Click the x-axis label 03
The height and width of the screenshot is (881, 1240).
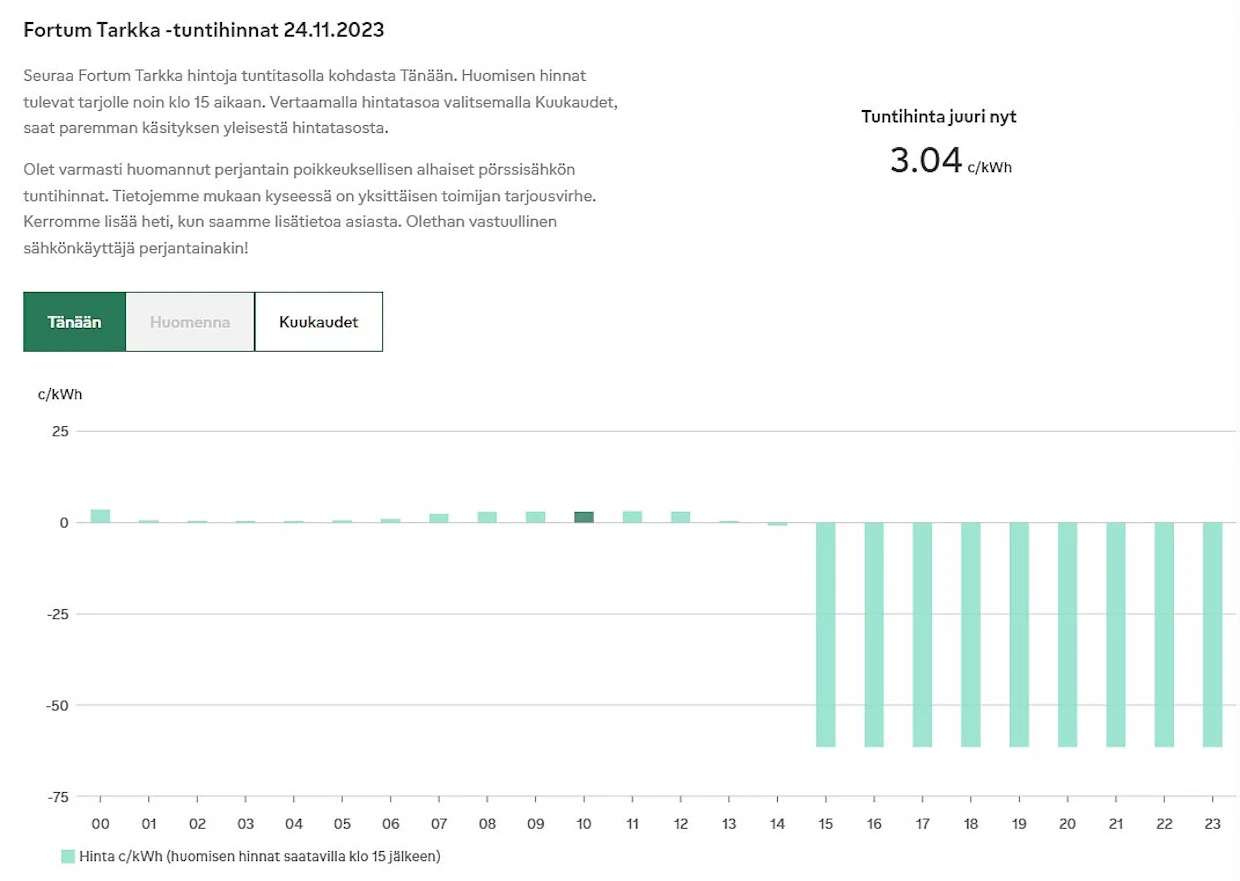tap(245, 825)
